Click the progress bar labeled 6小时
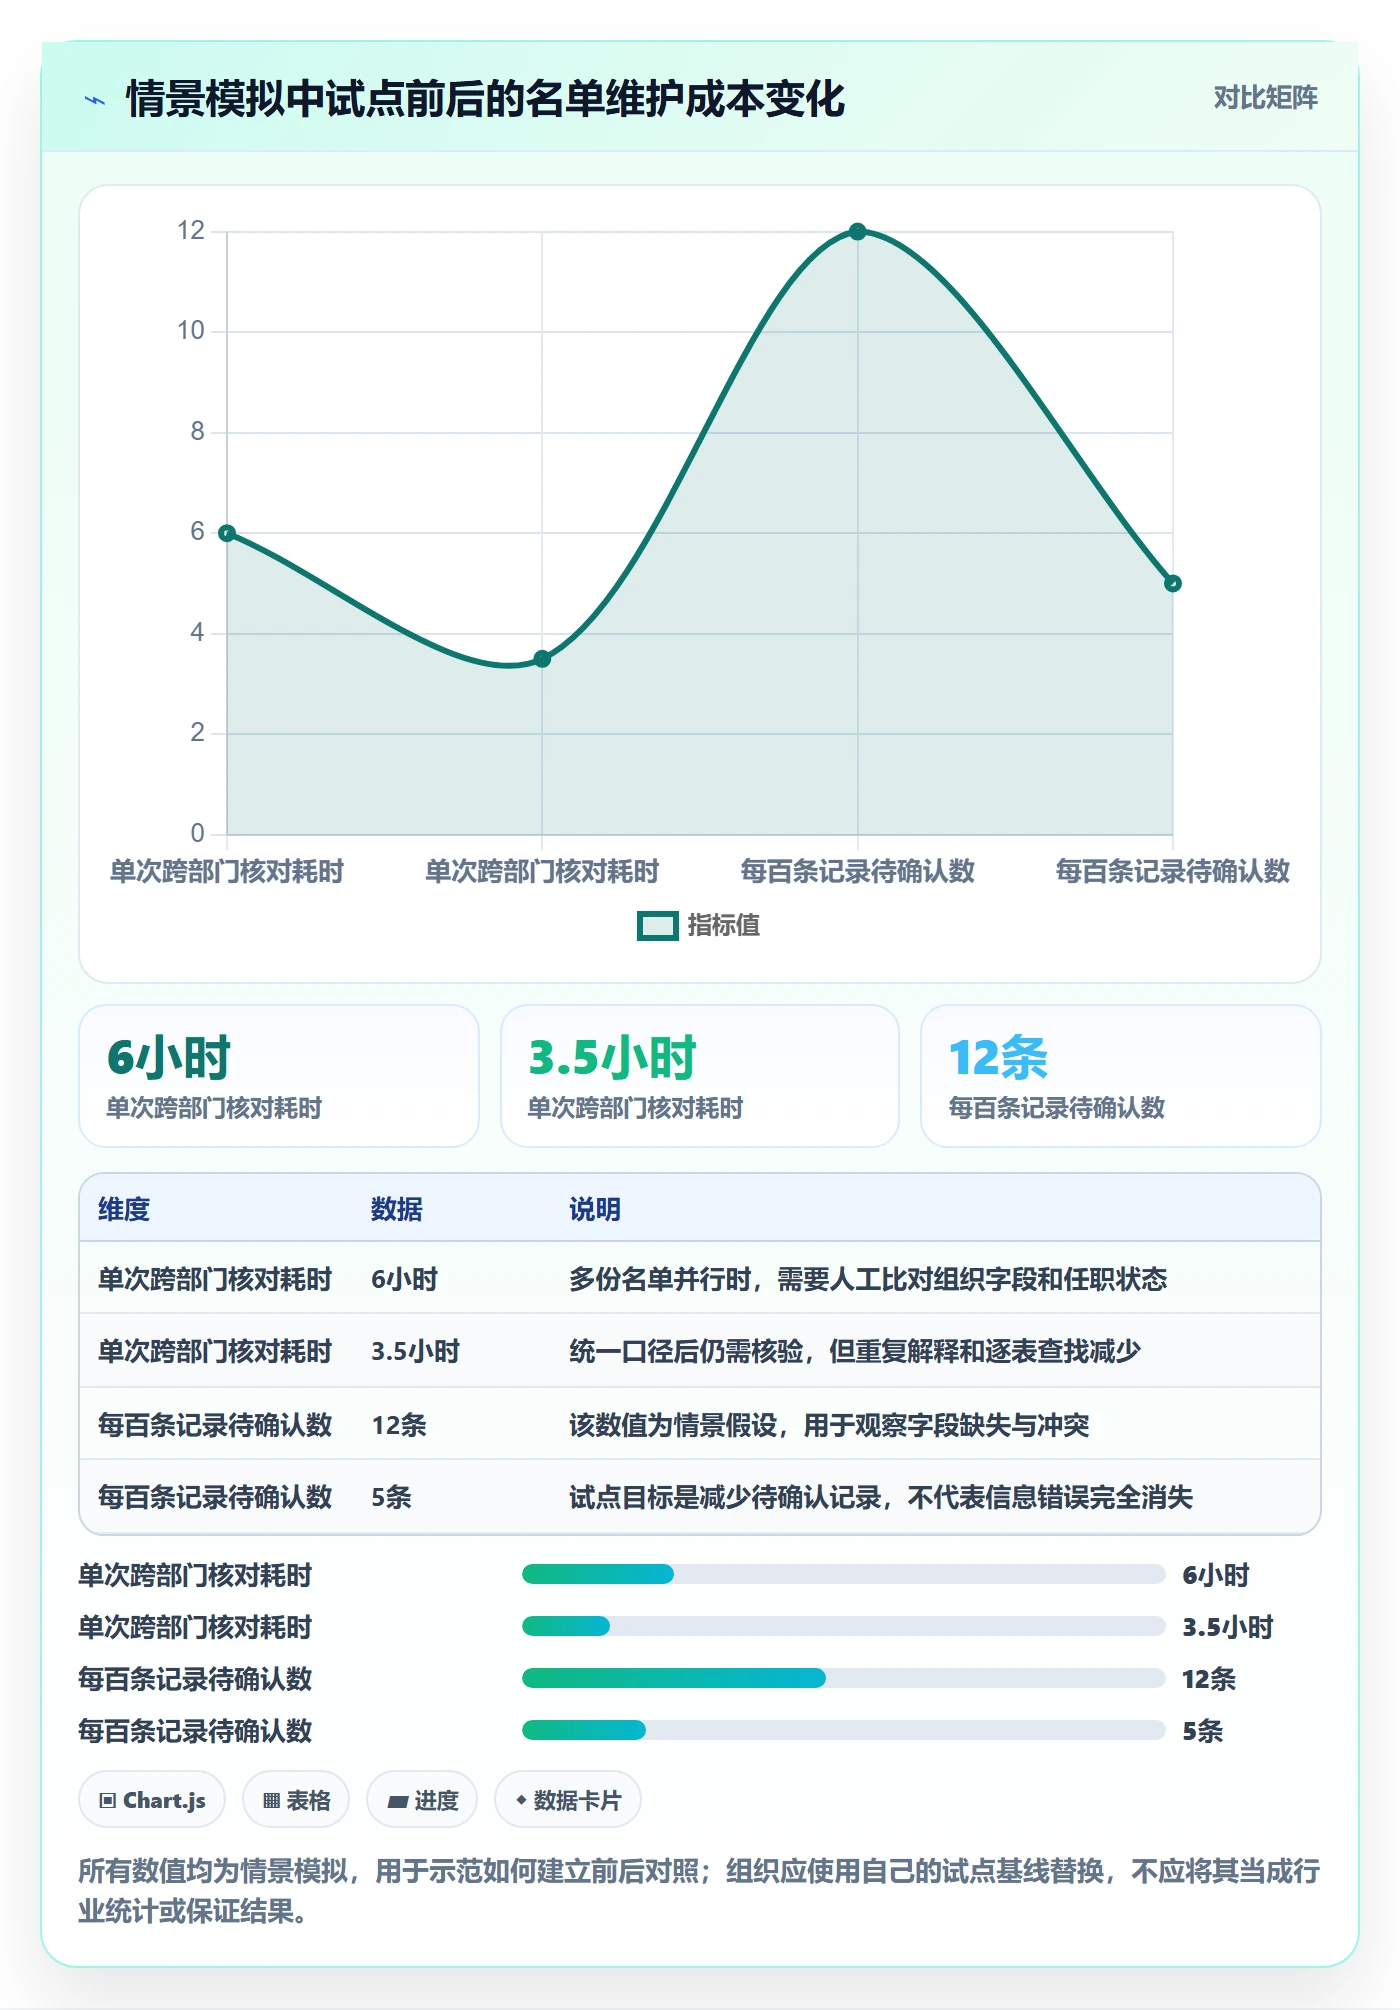The width and height of the screenshot is (1400, 2010). coord(843,1575)
